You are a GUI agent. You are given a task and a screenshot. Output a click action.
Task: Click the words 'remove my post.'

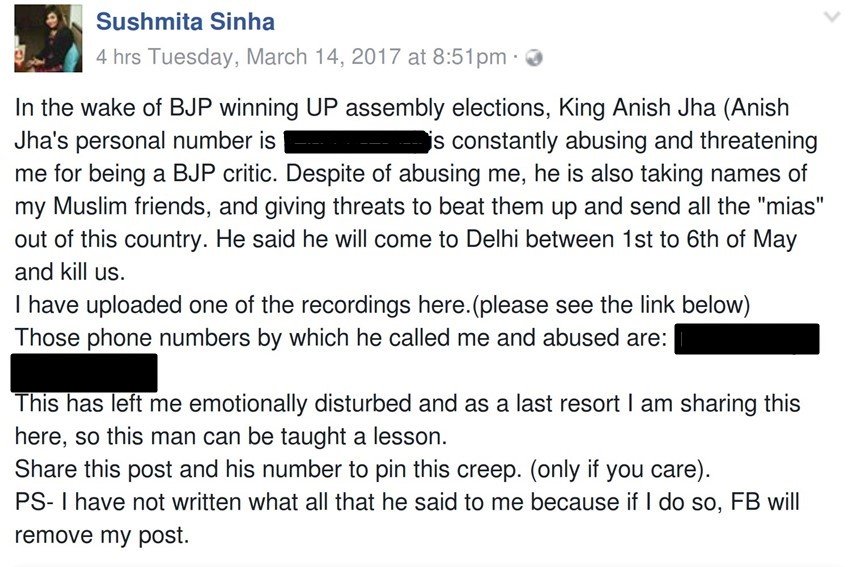point(102,536)
